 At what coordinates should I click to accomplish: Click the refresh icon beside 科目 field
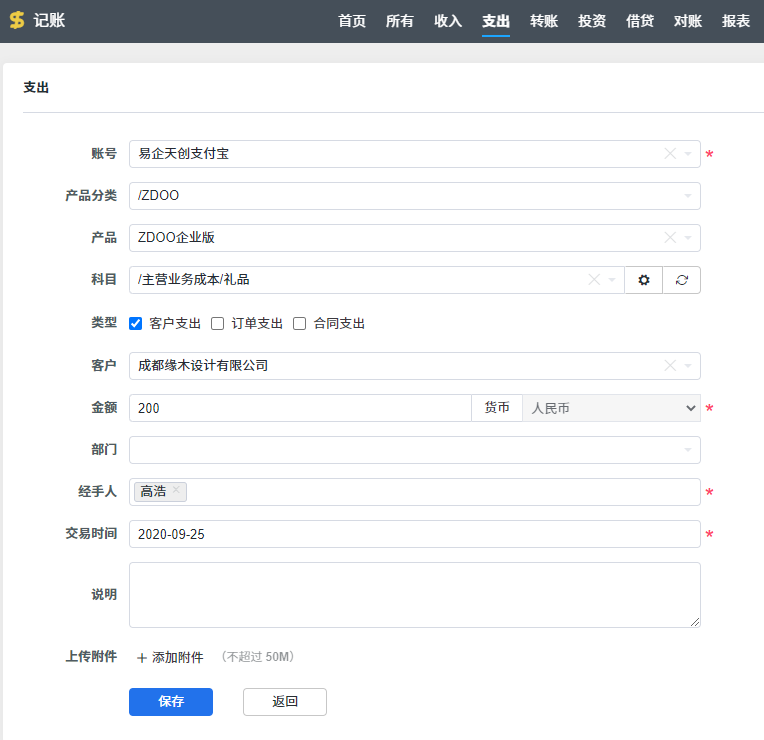[682, 280]
